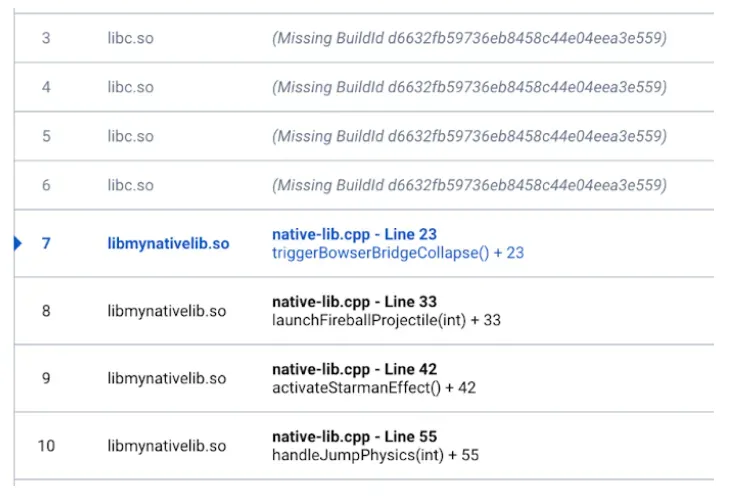
Task: Click triggerBowserBridgeCollapse() + 23 function text
Action: point(397,253)
